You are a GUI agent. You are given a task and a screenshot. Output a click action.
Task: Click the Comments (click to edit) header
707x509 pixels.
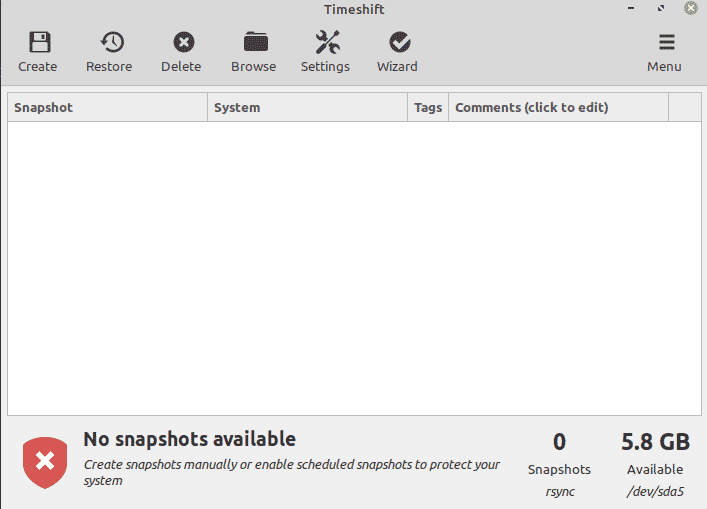point(558,107)
